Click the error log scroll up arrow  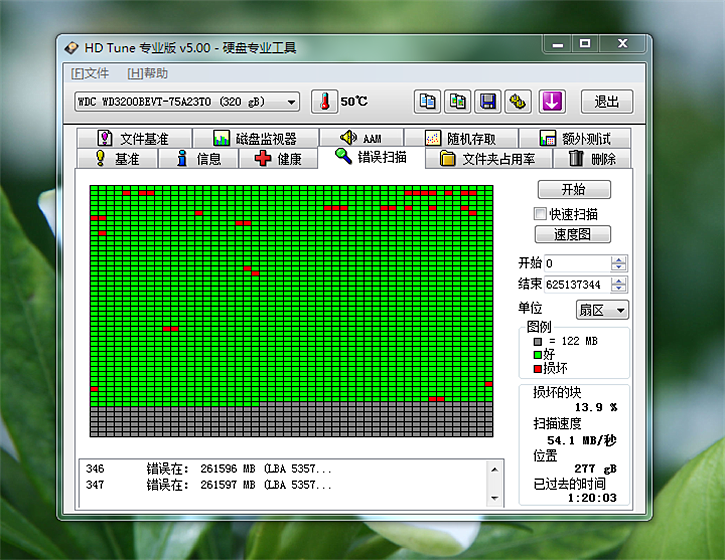click(x=494, y=469)
